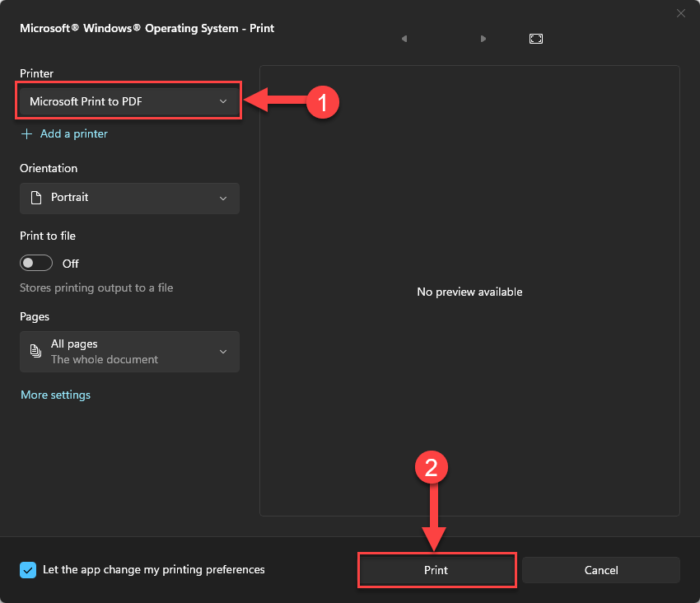Click the Printer label
The image size is (700, 603).
pyautogui.click(x=37, y=74)
